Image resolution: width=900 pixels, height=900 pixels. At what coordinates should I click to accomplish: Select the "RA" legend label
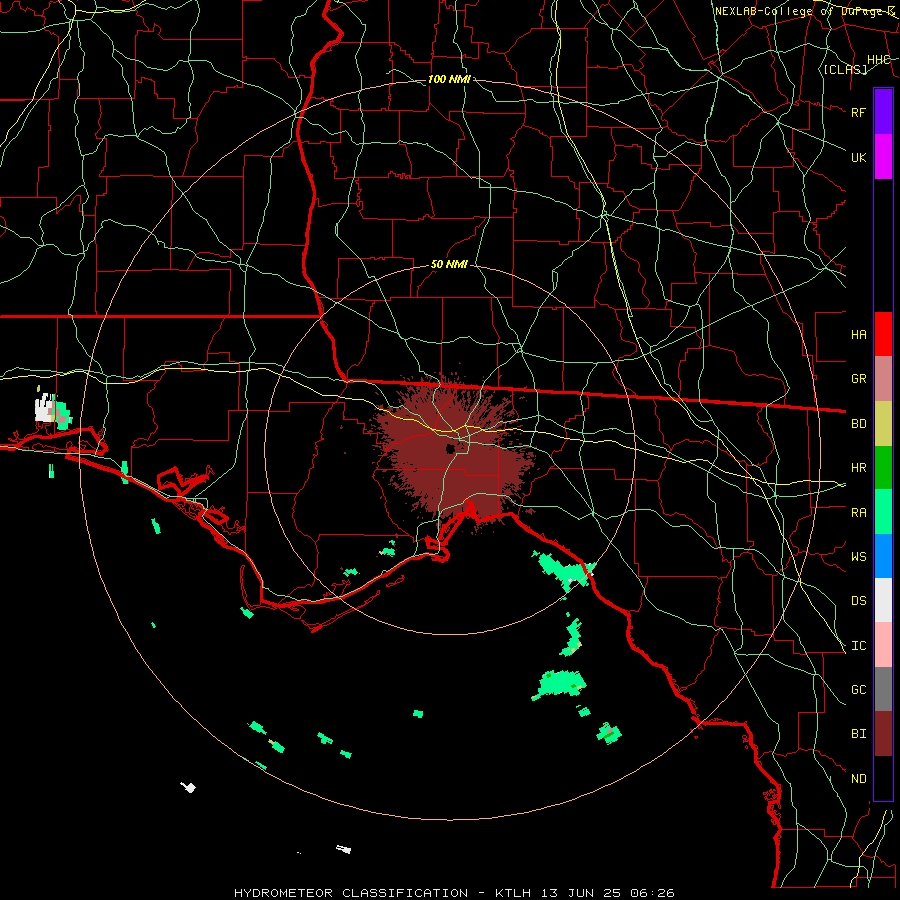click(858, 513)
